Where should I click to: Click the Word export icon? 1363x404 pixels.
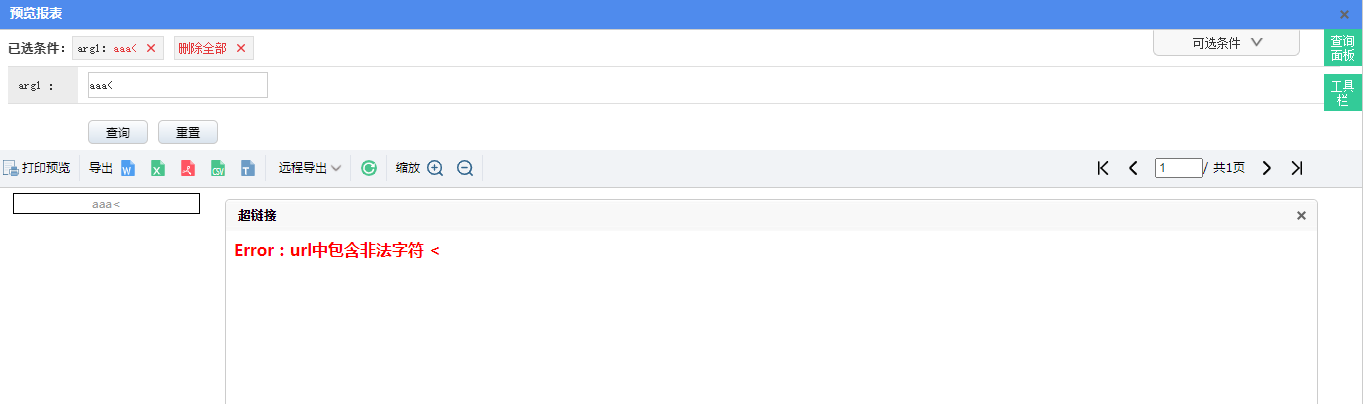pos(128,168)
